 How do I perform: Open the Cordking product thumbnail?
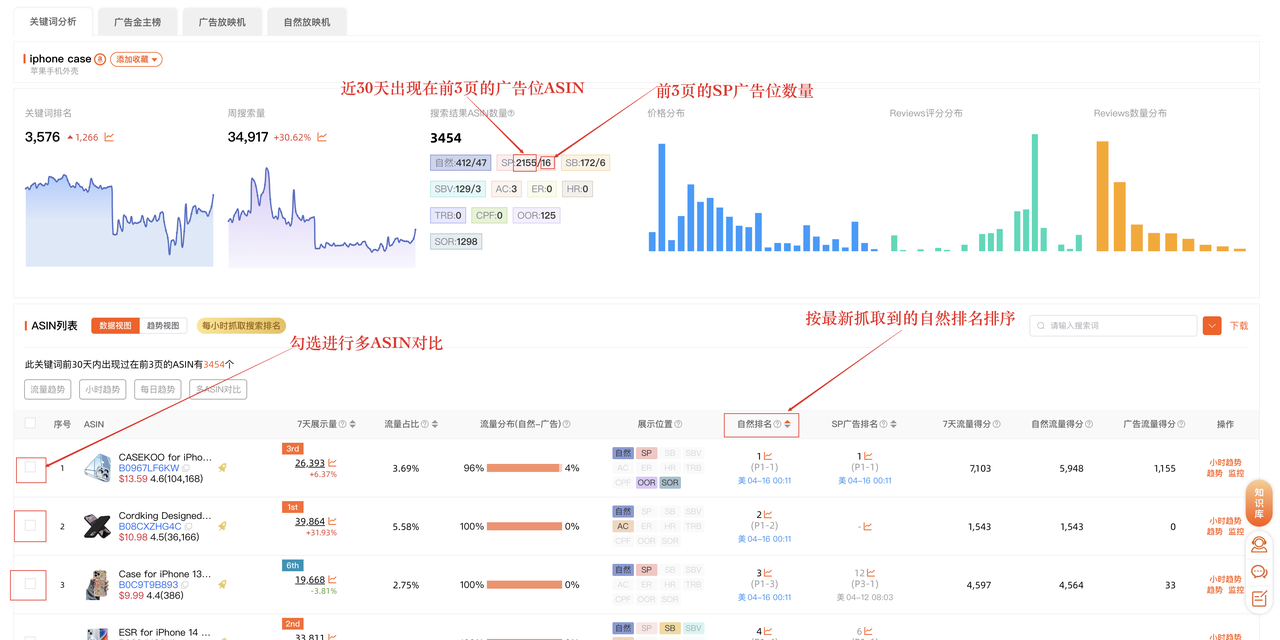pyautogui.click(x=98, y=526)
